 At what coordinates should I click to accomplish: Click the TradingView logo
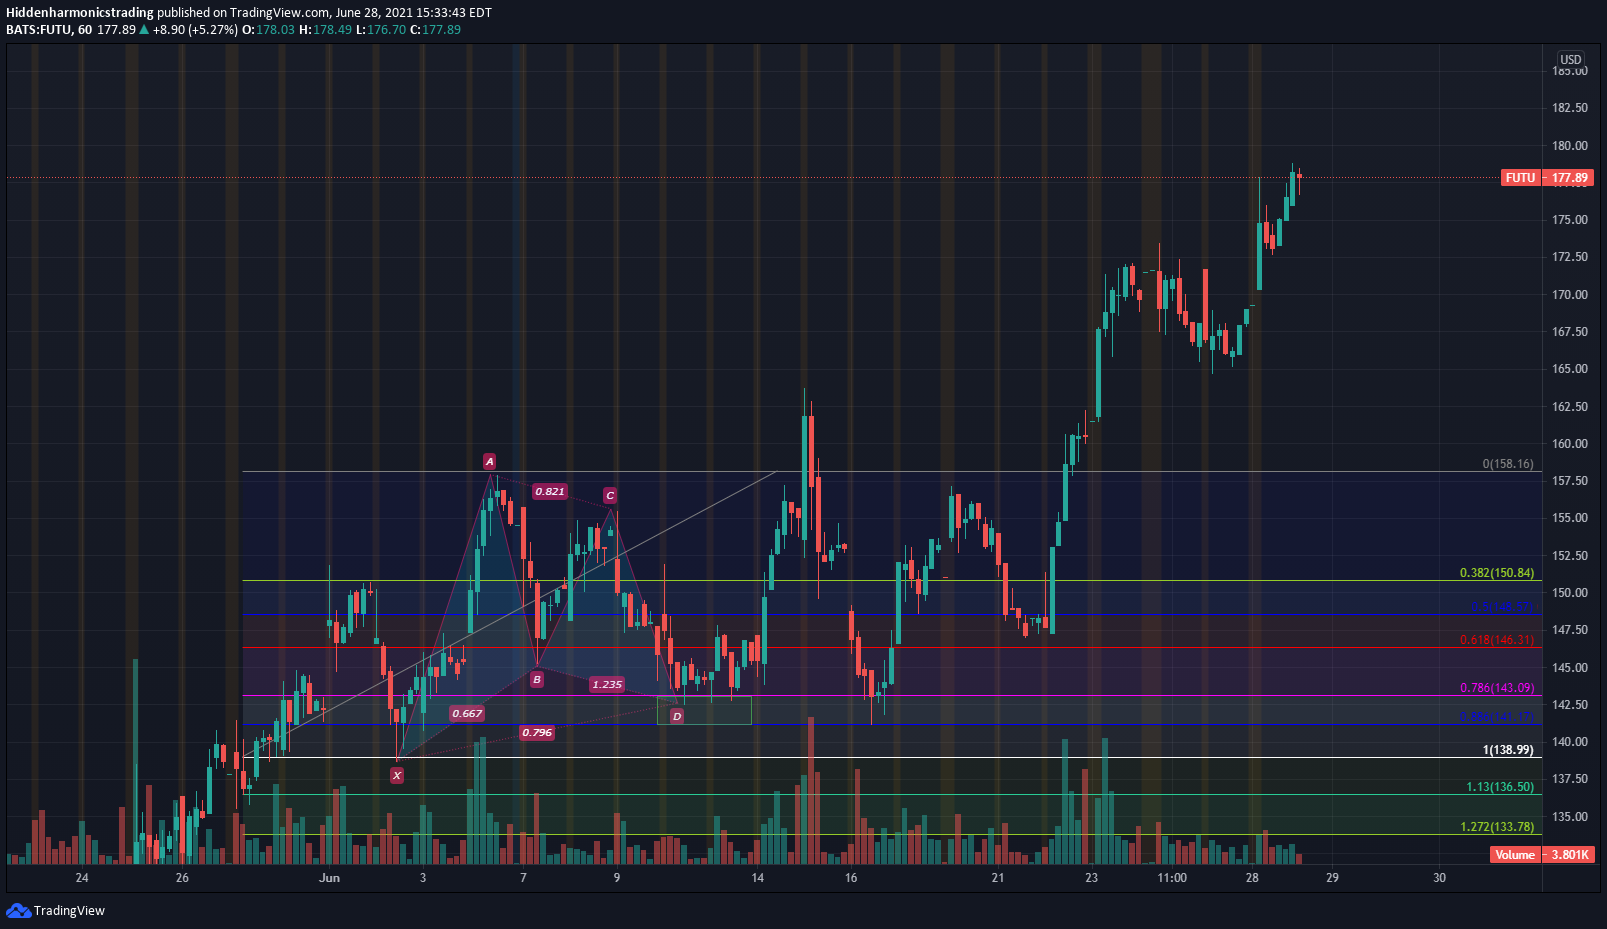point(55,910)
